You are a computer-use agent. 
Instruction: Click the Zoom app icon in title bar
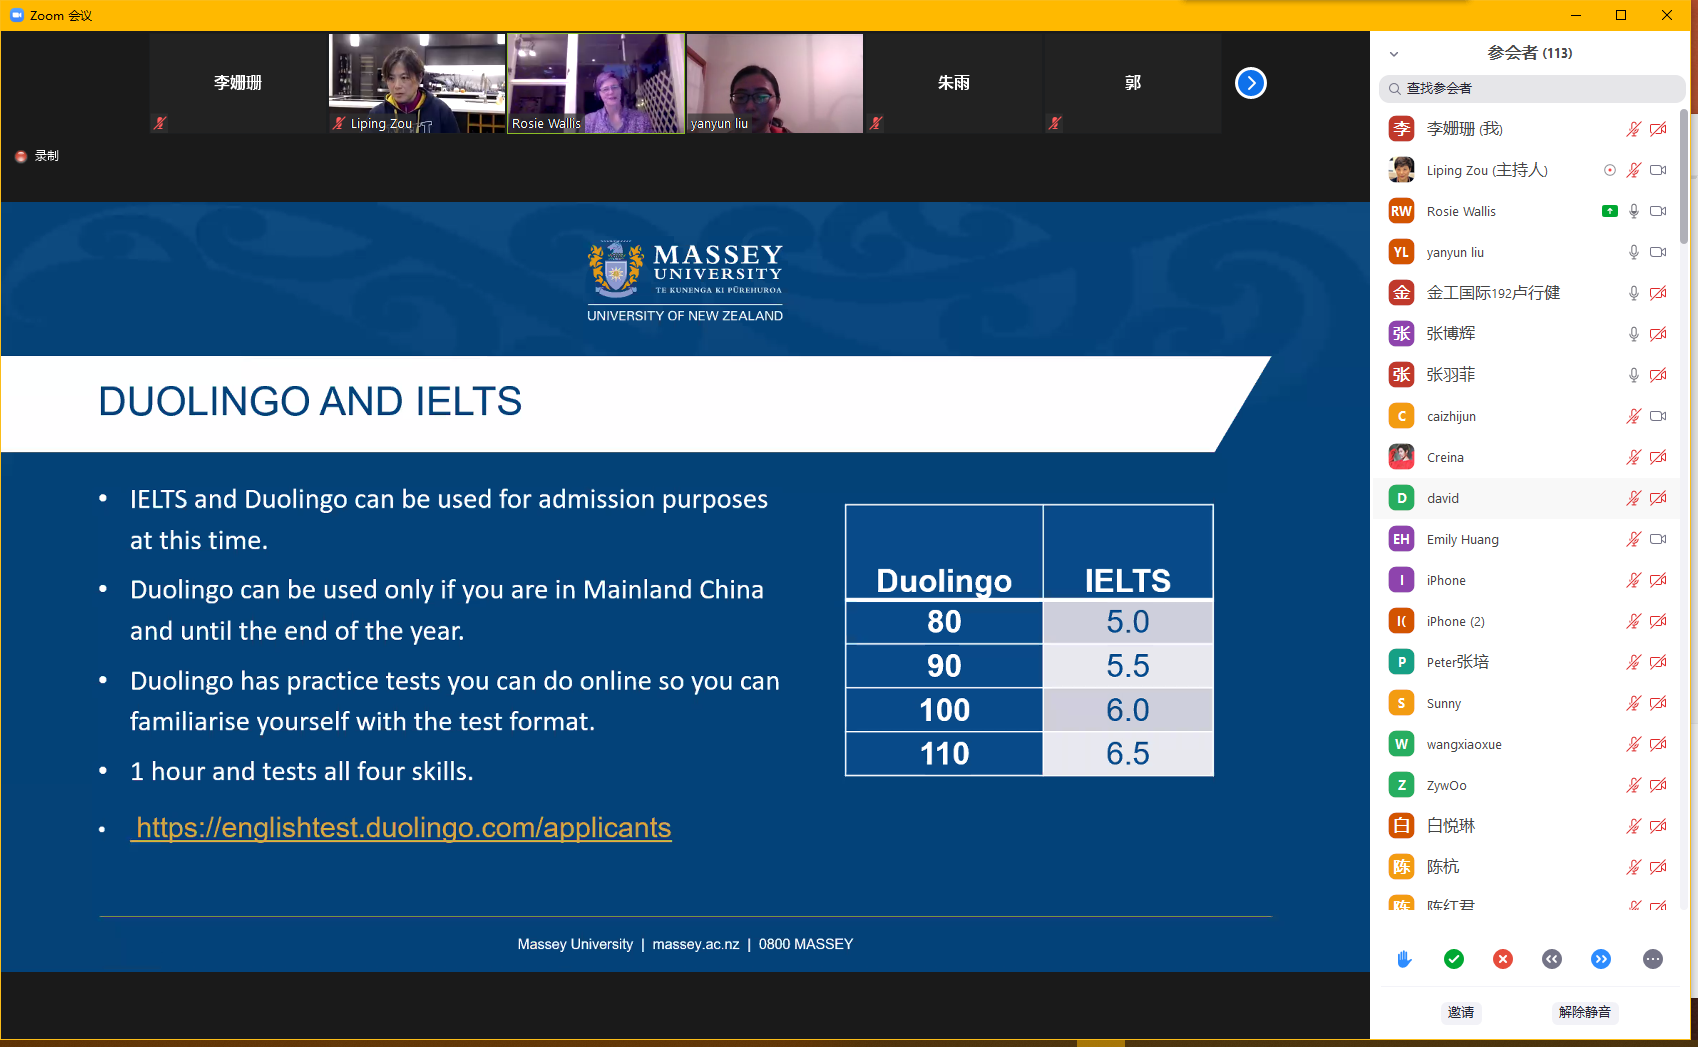coord(17,15)
